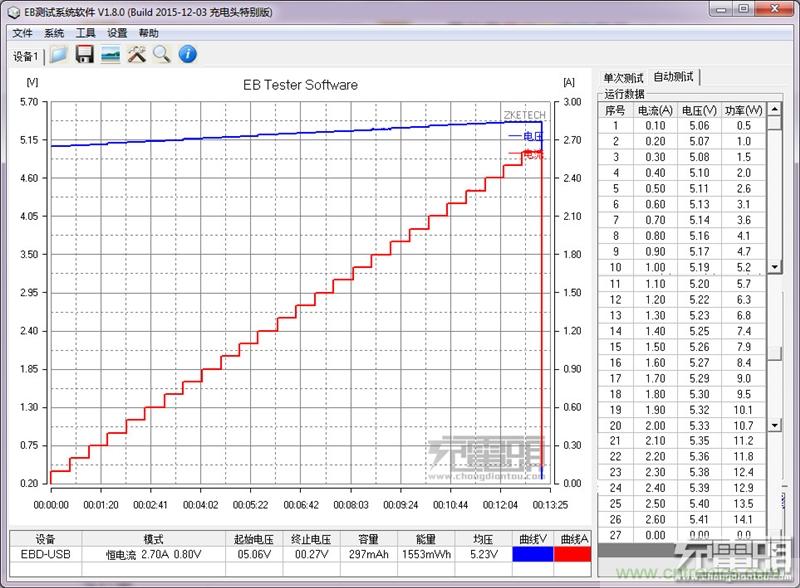Screen dimensions: 800x588
Task: Select the 自动测试 tab
Action: (674, 77)
